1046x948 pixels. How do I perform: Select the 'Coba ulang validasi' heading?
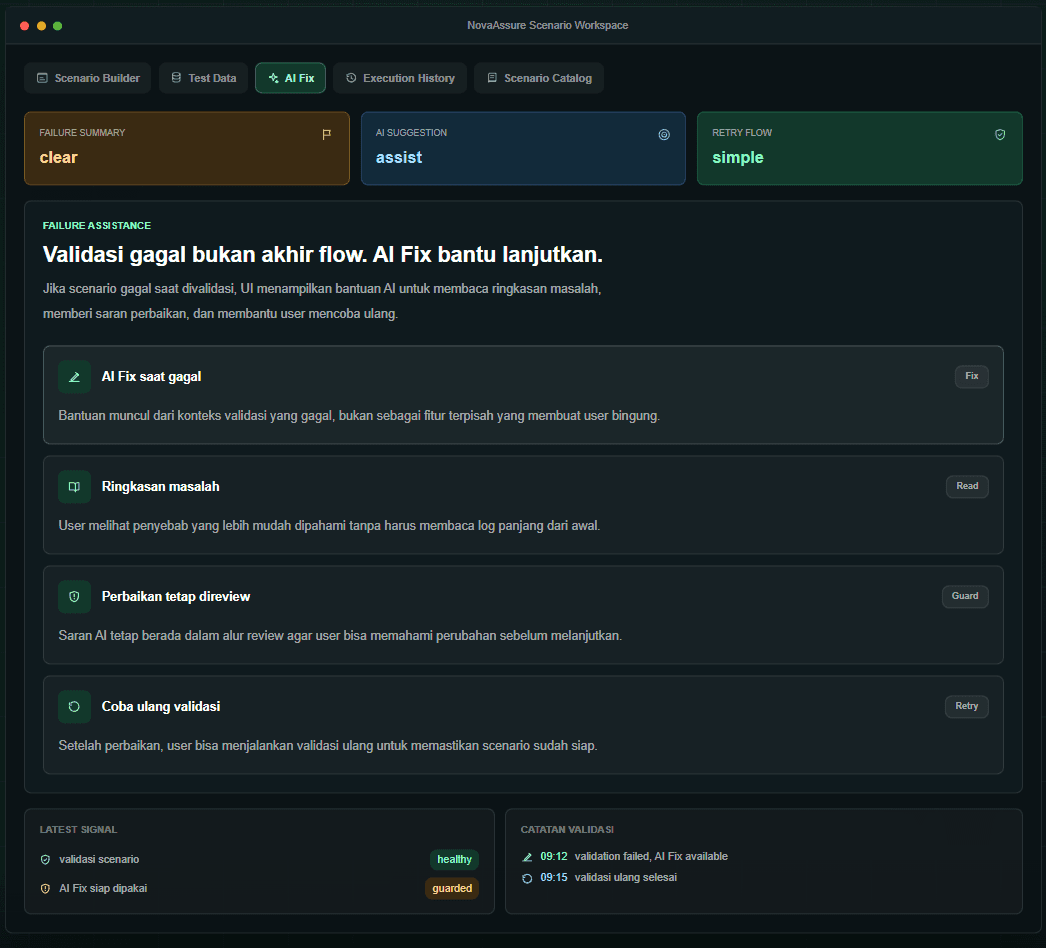pos(161,706)
